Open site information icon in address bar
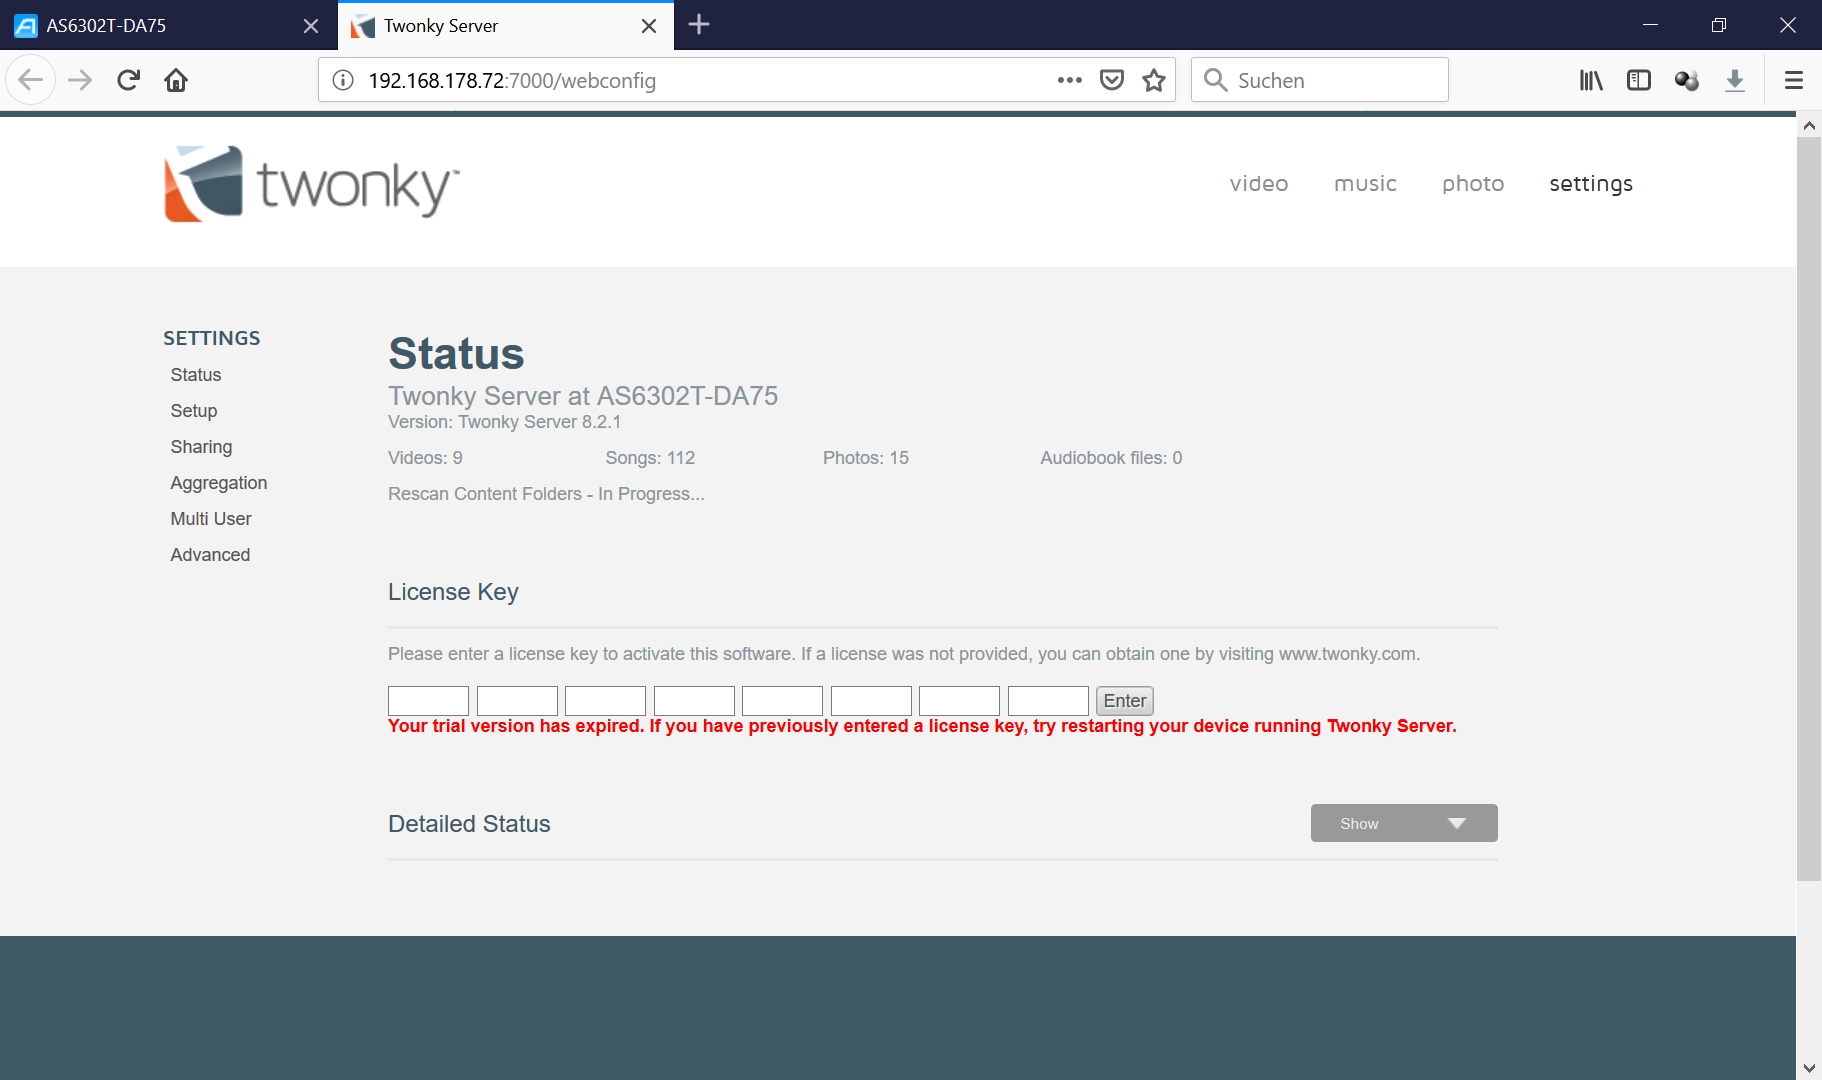This screenshot has height=1080, width=1822. [343, 80]
